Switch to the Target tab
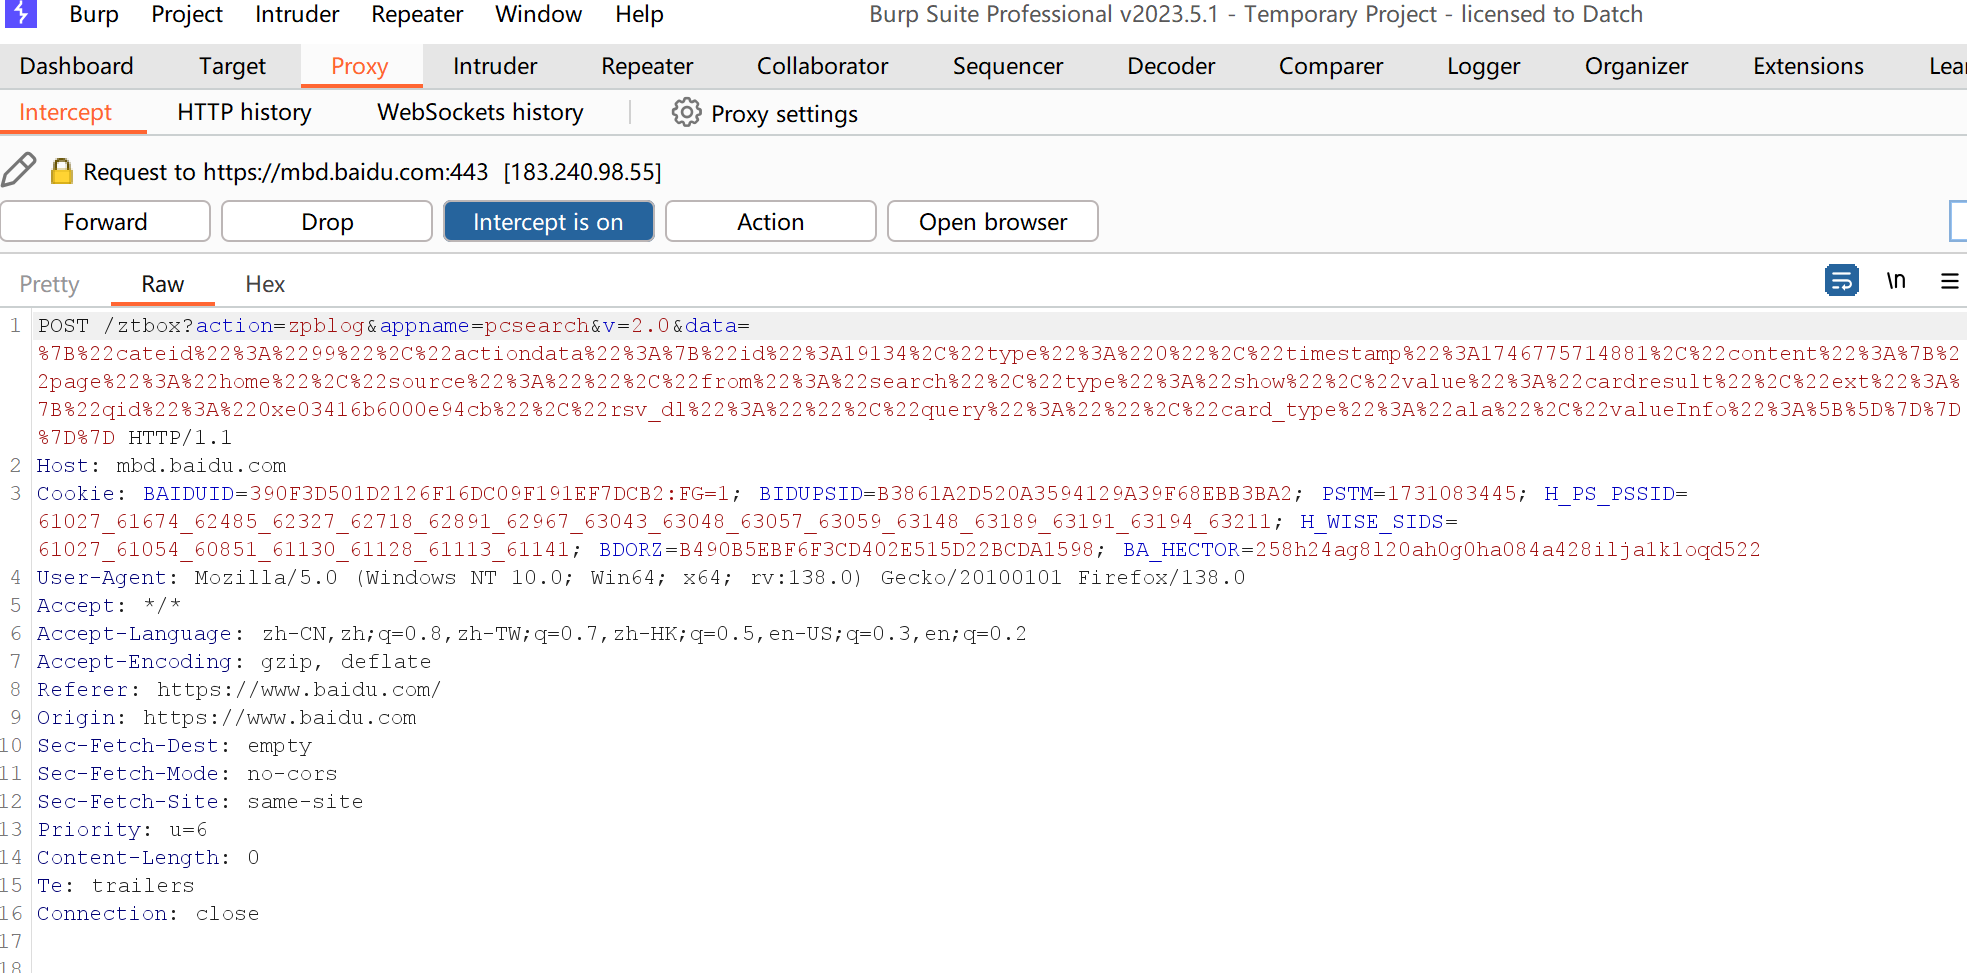 [232, 66]
